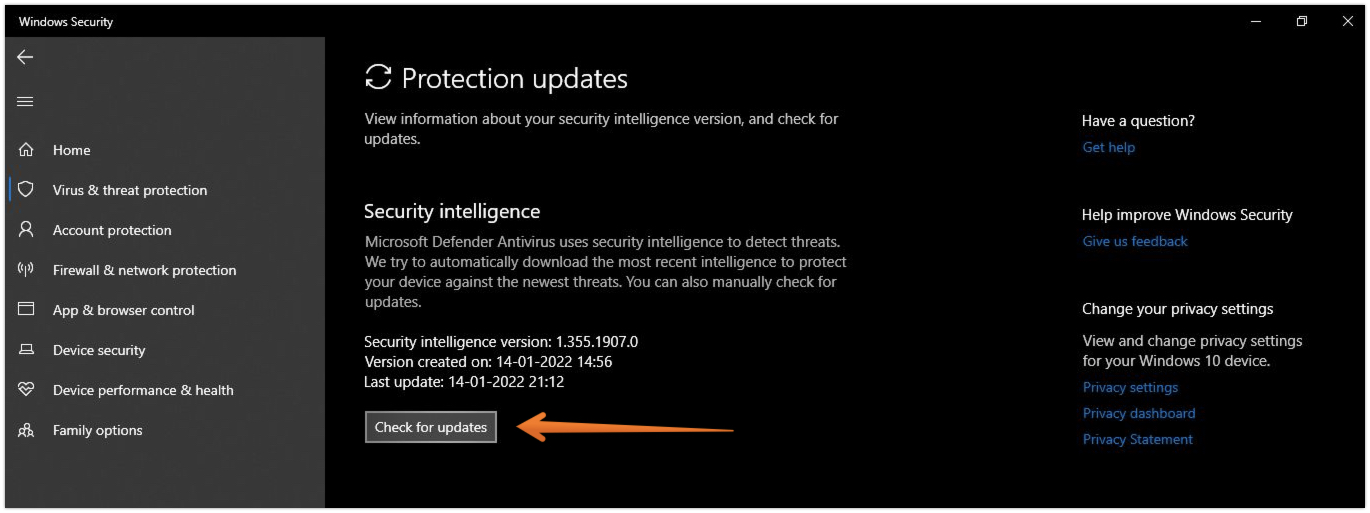This screenshot has height=513, width=1370.
Task: Click the Family options people icon
Action: [26, 430]
